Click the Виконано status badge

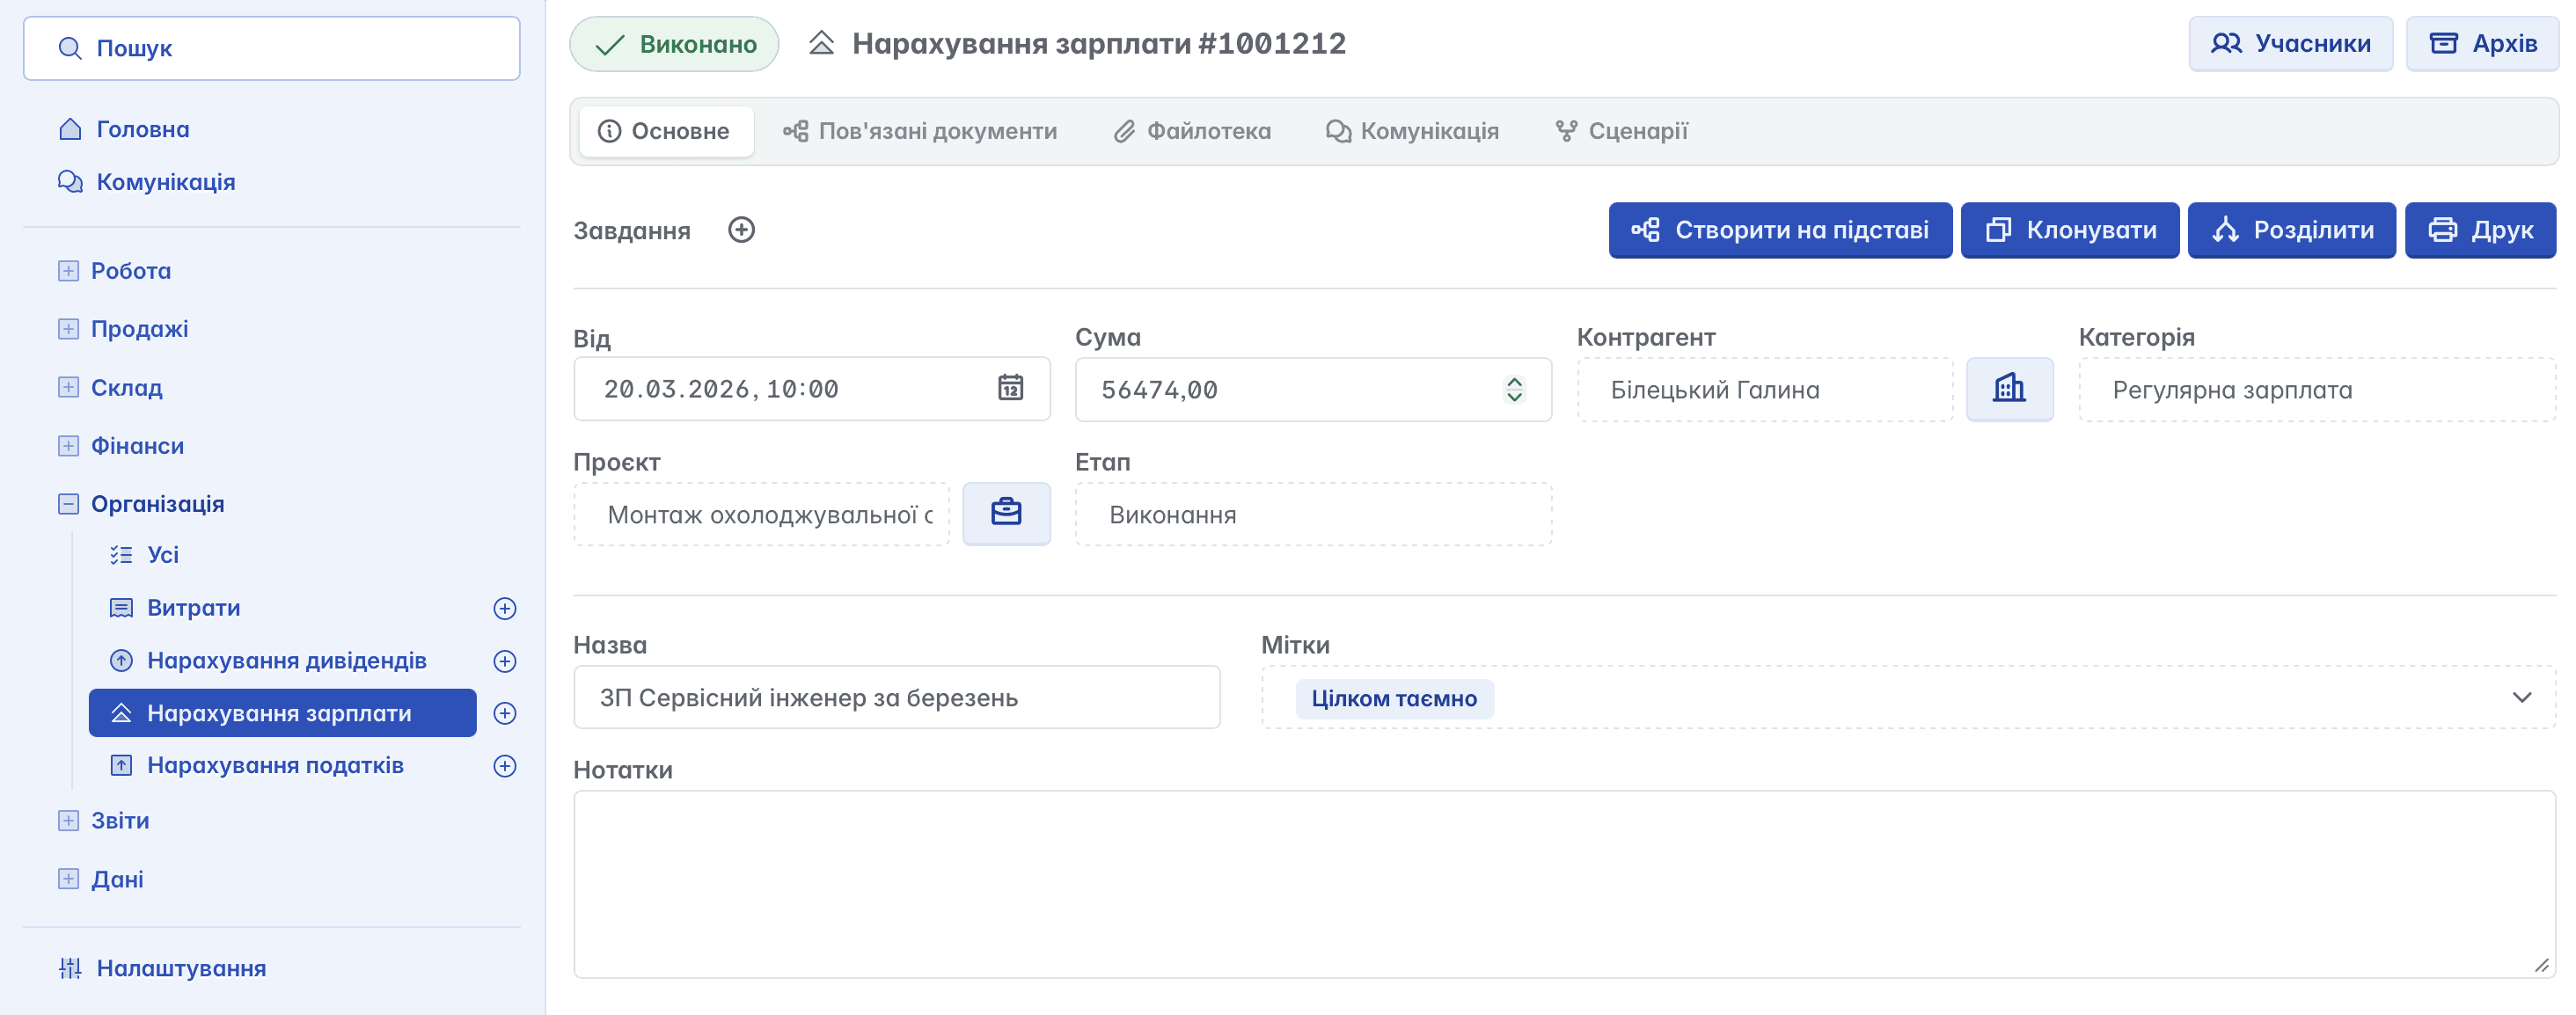click(x=674, y=44)
